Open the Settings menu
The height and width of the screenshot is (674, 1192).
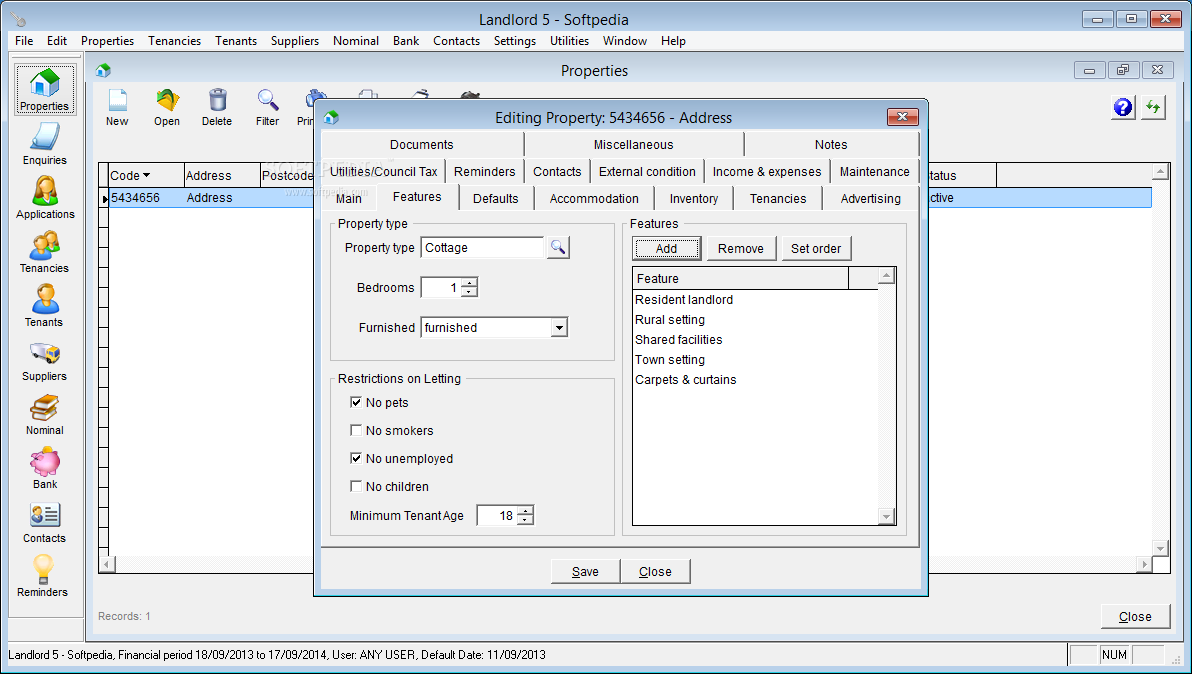[515, 41]
